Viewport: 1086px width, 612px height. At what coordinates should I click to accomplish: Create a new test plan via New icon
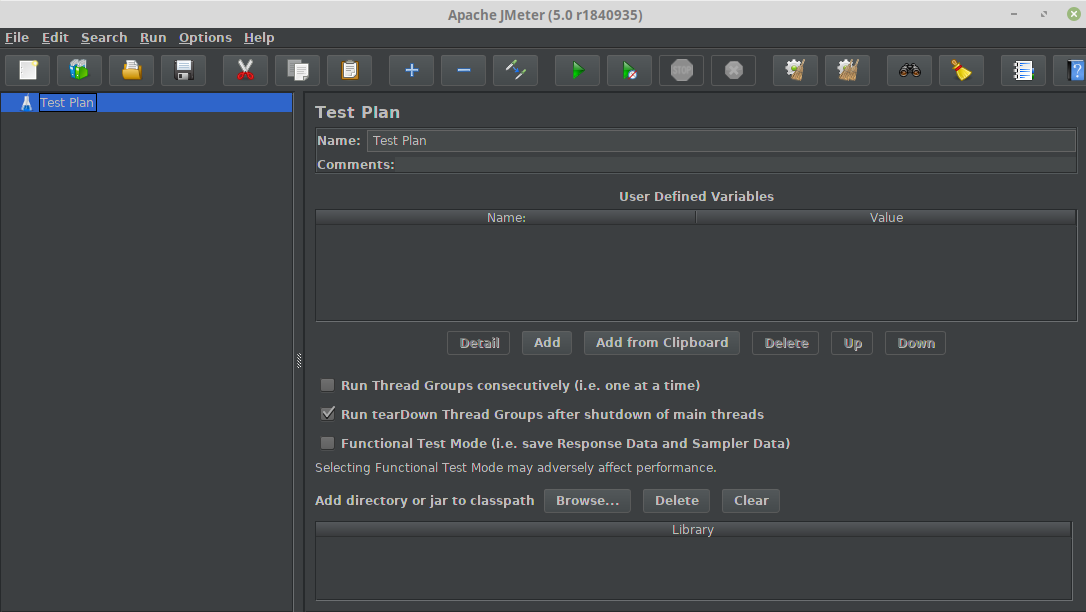(28, 71)
